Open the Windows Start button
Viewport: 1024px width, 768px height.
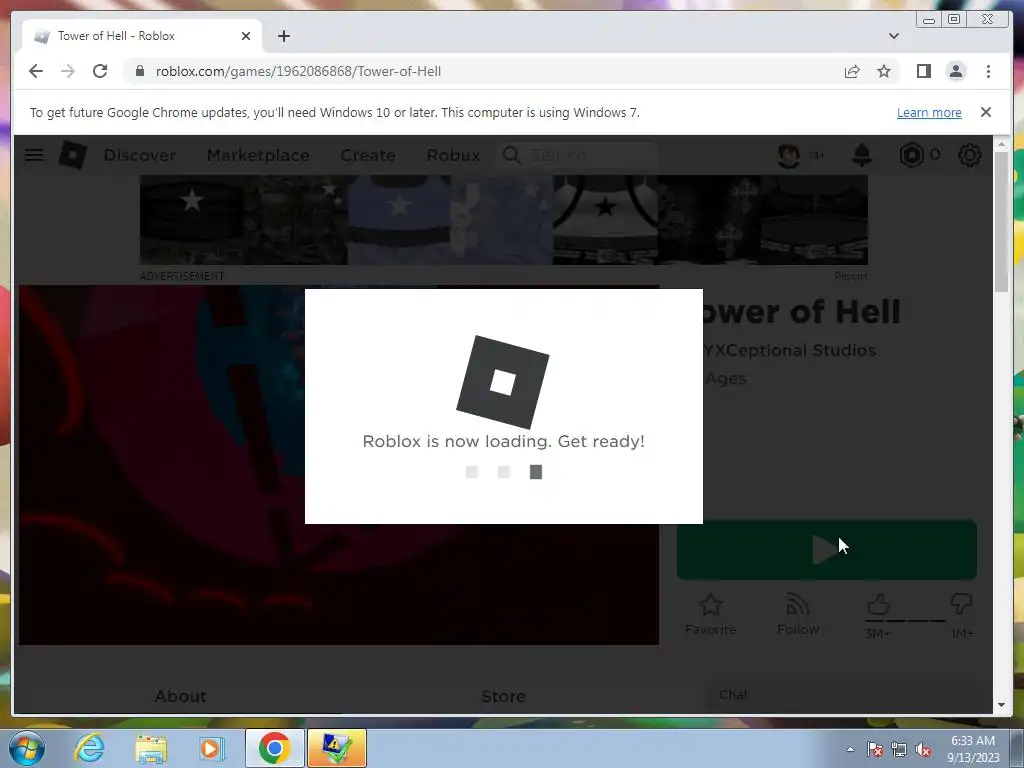coord(27,748)
